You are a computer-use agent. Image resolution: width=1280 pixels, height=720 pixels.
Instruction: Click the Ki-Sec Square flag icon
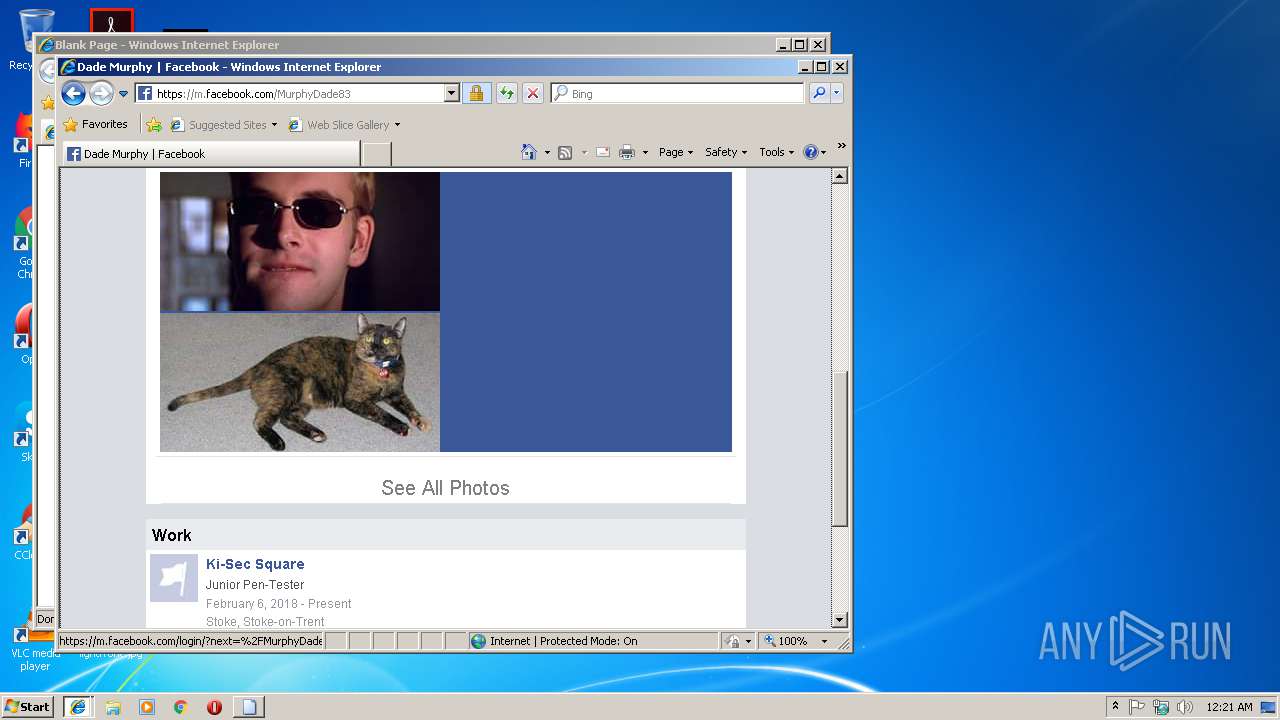(174, 578)
